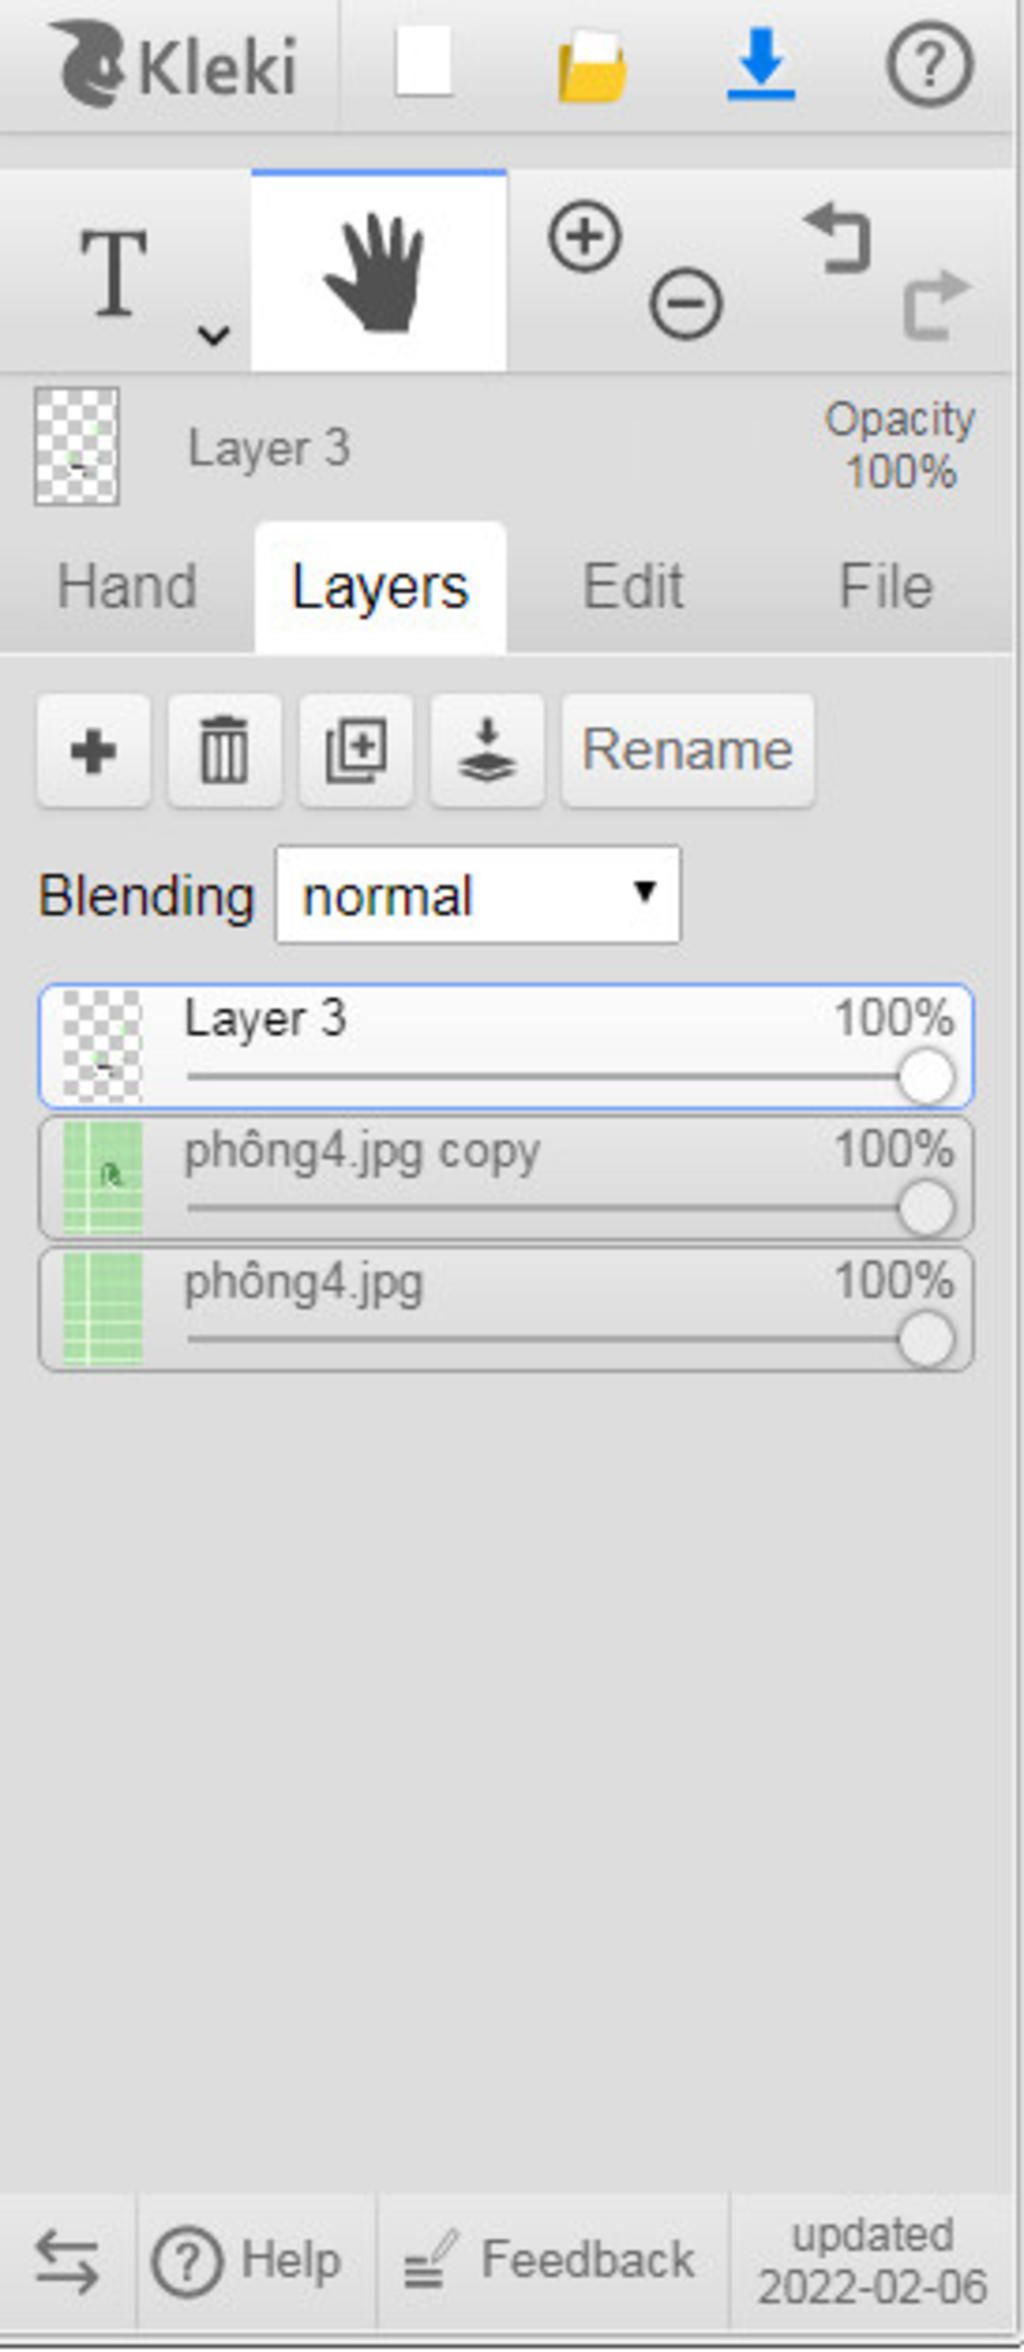Open the question mark help icon at top

pos(929,65)
